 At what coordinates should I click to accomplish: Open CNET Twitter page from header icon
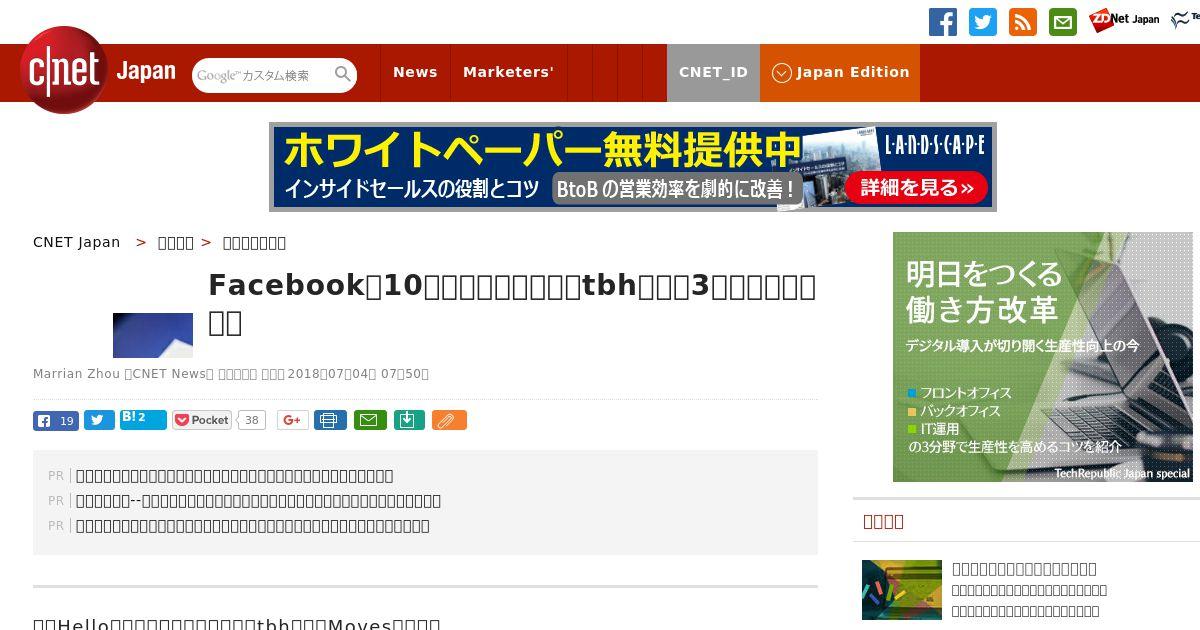[983, 22]
